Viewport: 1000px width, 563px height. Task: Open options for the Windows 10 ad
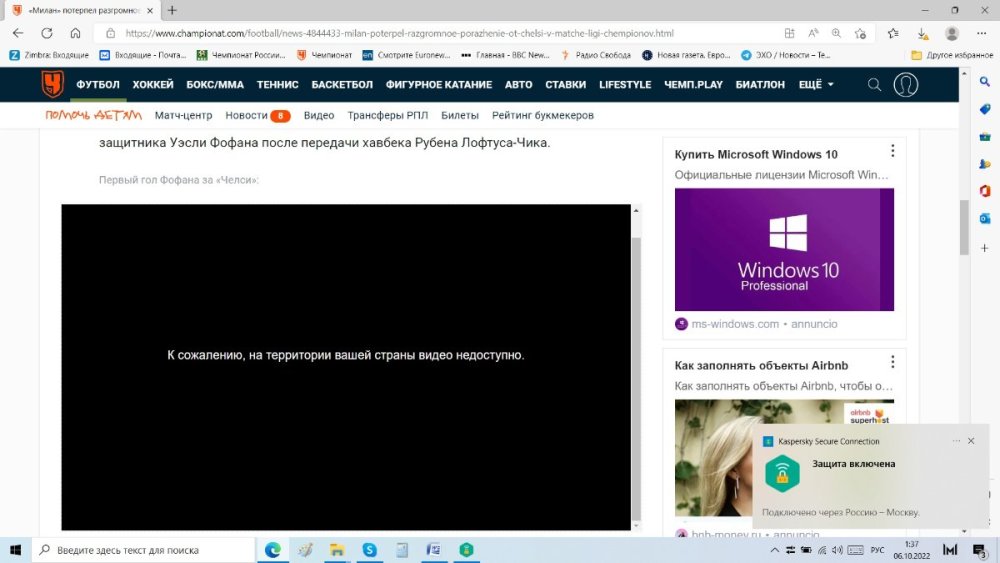pyautogui.click(x=892, y=150)
